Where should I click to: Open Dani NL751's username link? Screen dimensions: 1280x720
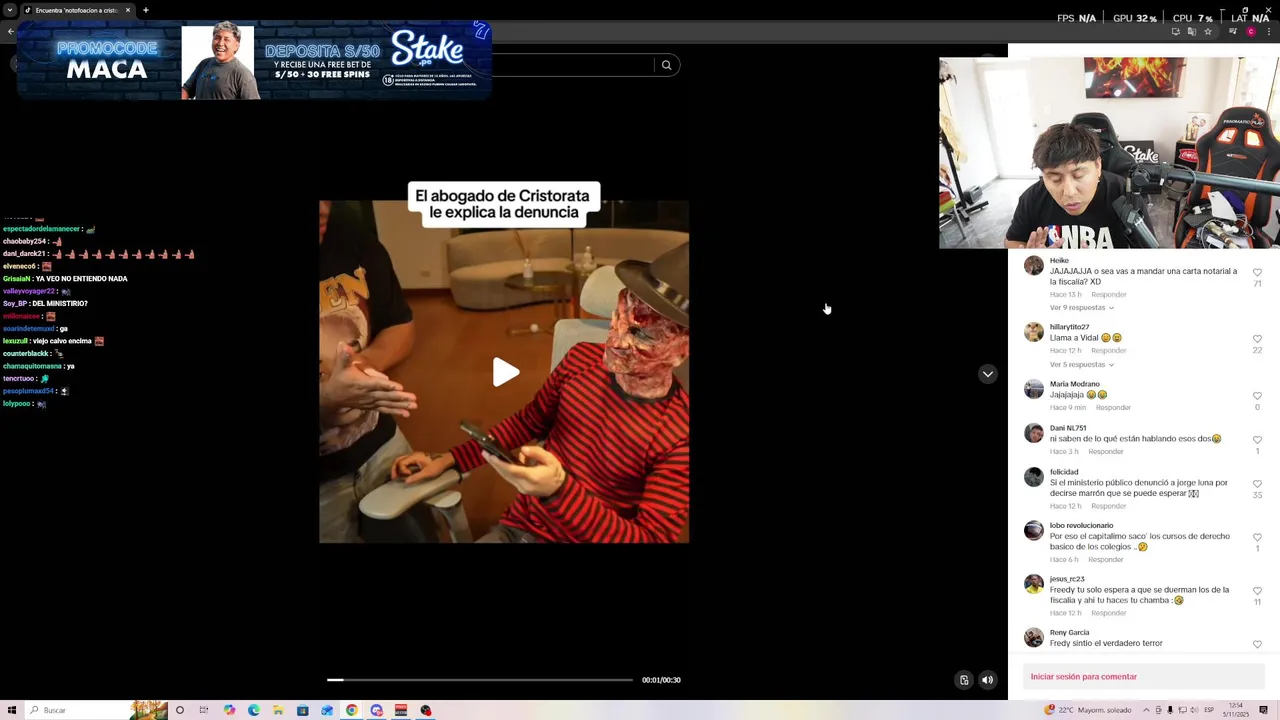(x=1068, y=428)
